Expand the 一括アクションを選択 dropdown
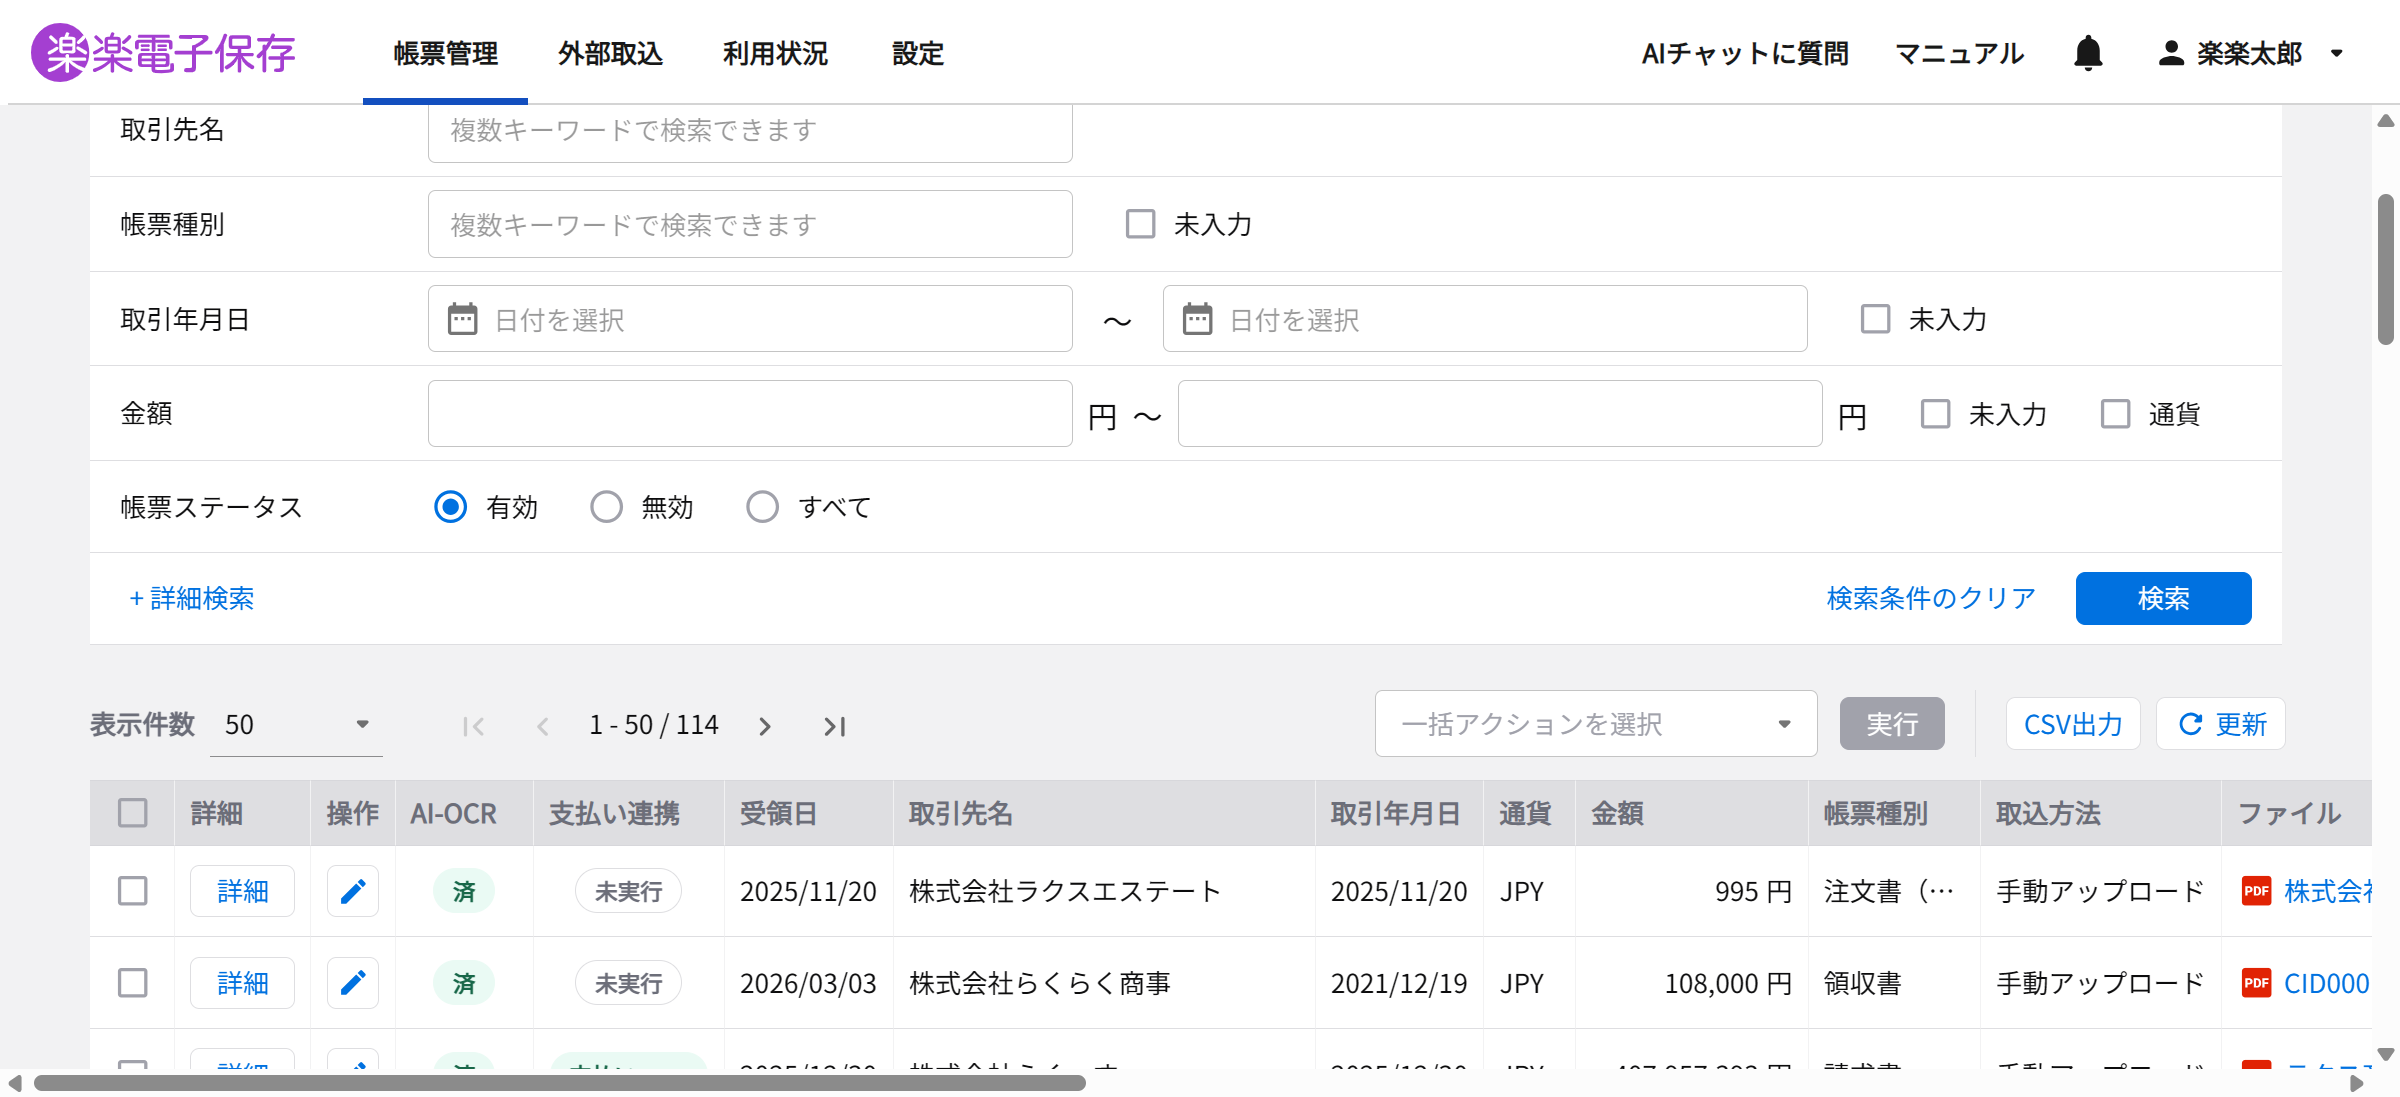 [1595, 724]
